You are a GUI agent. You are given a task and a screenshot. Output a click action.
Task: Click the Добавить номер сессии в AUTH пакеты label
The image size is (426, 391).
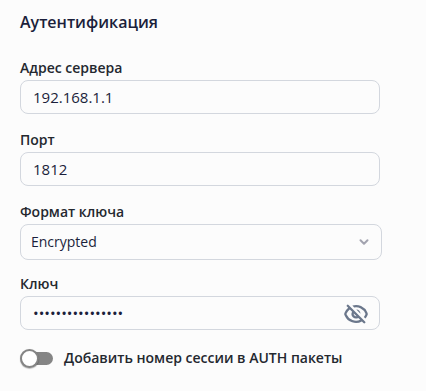(x=203, y=358)
